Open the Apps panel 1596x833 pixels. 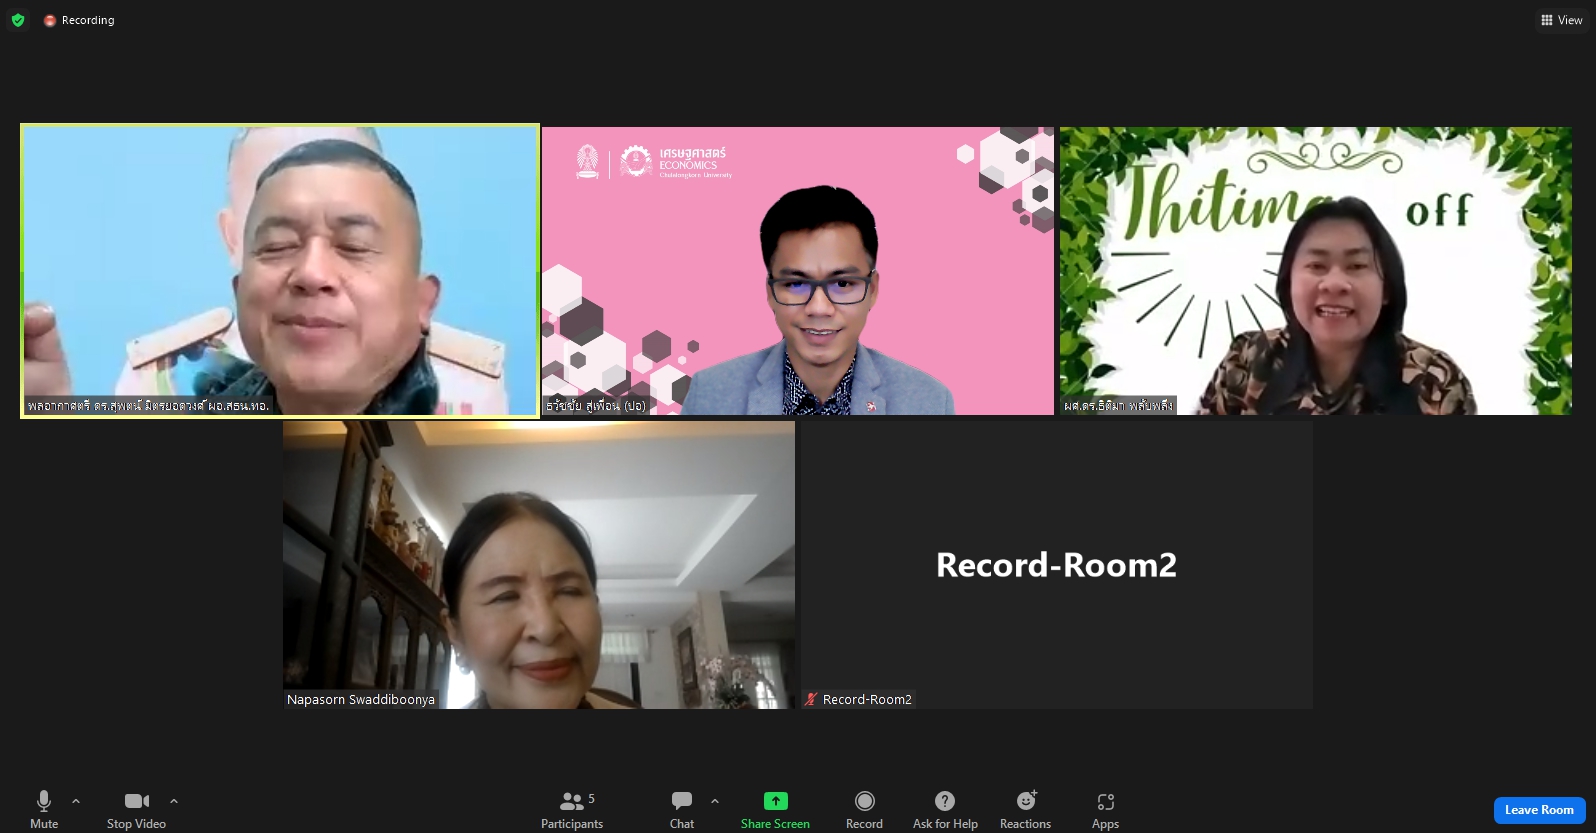pos(1105,808)
